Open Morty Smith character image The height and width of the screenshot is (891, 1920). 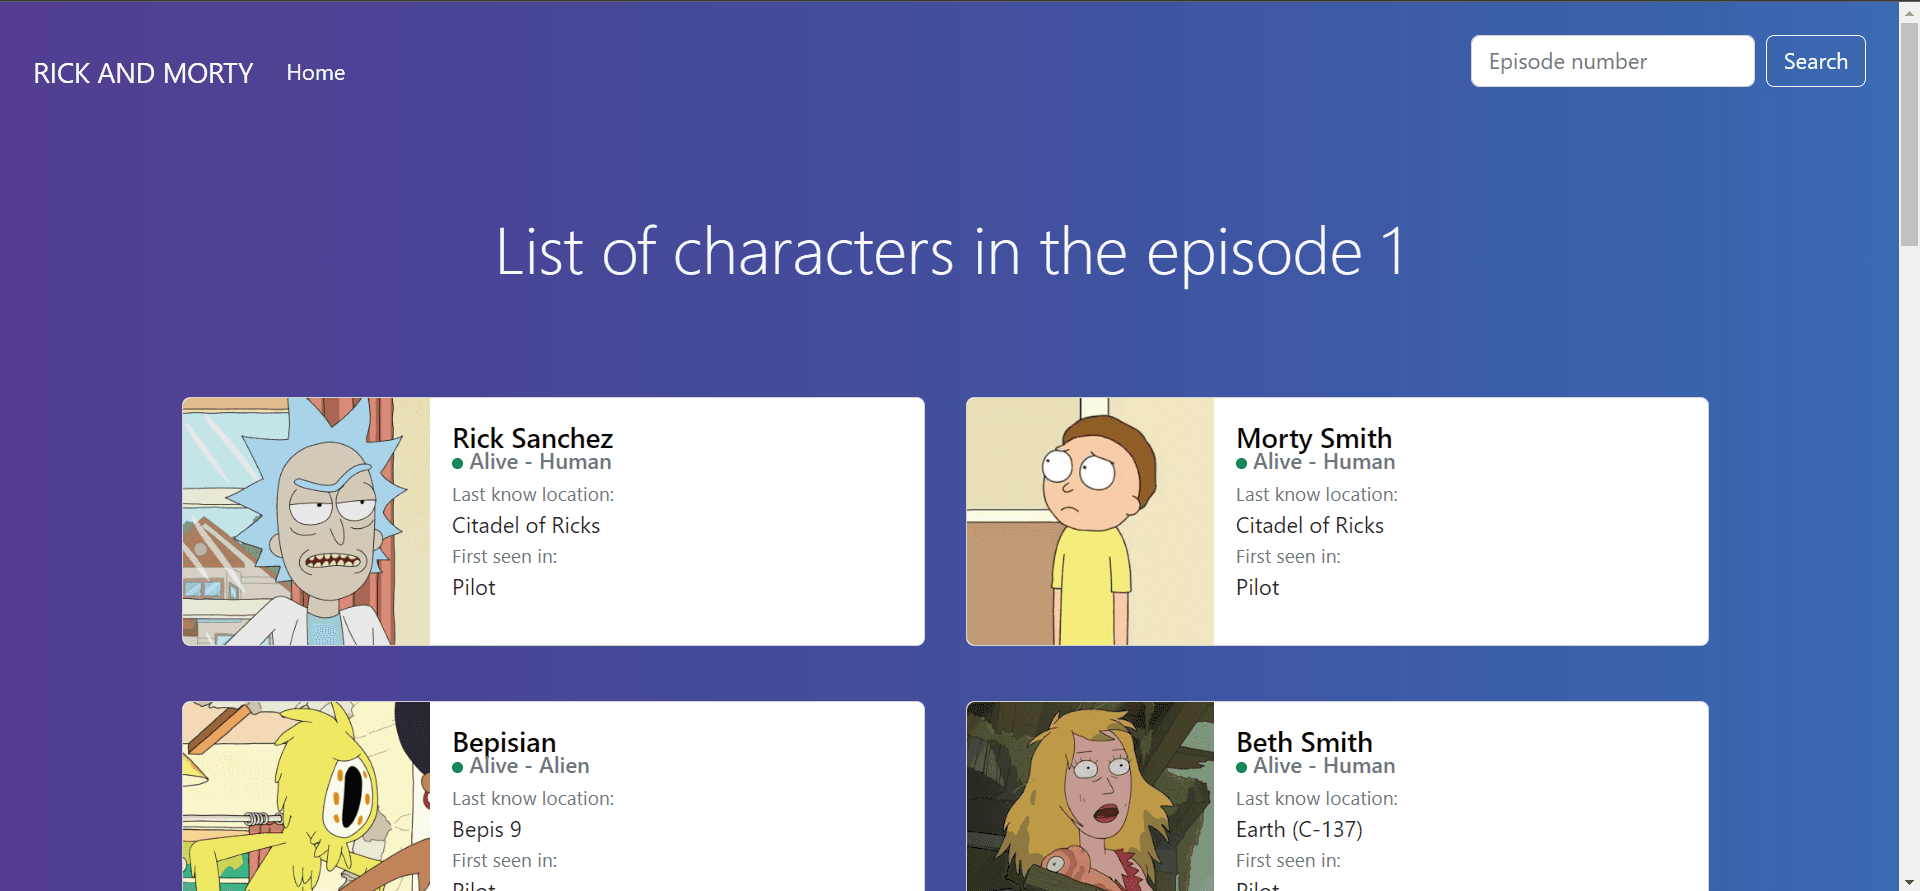1090,521
